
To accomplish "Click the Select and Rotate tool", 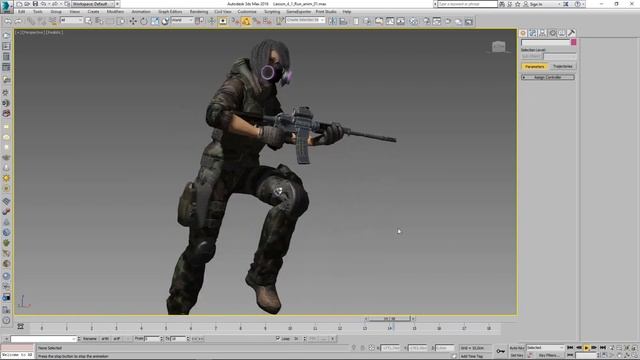I will tap(144, 21).
